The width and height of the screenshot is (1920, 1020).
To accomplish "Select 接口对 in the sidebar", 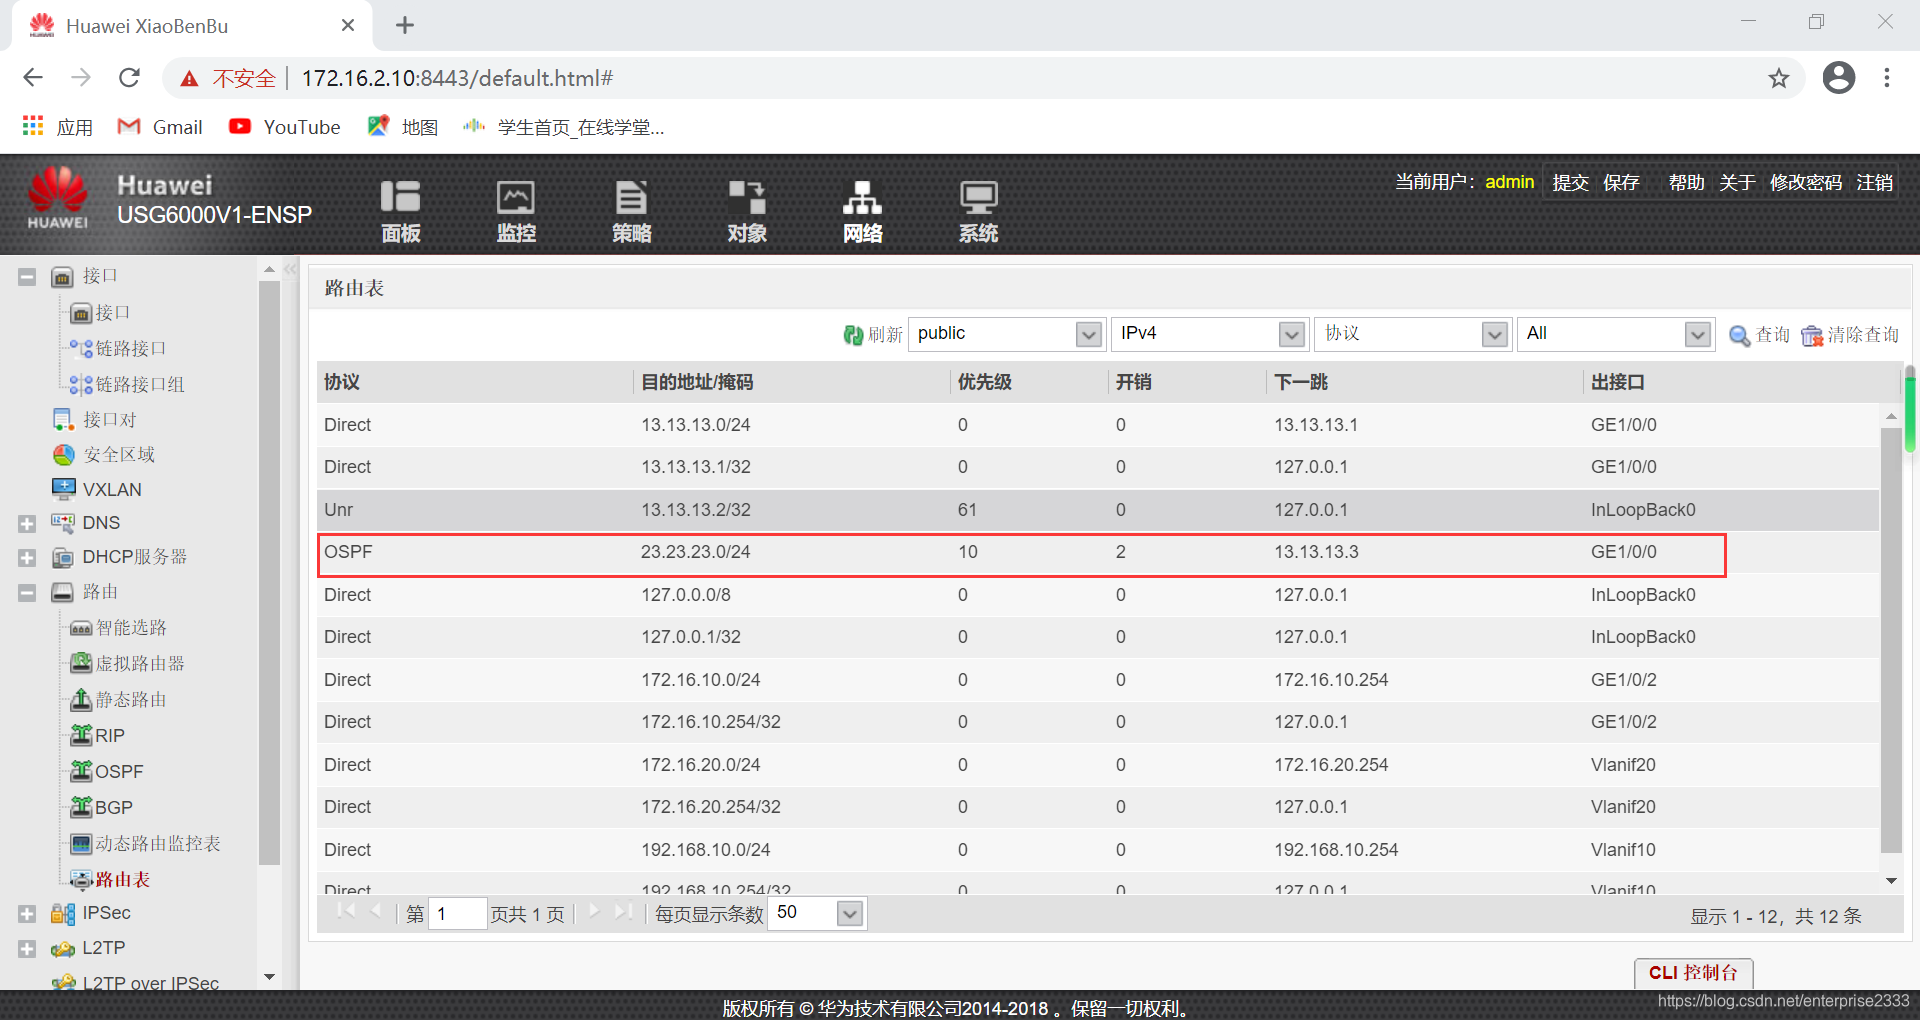I will click(x=109, y=420).
